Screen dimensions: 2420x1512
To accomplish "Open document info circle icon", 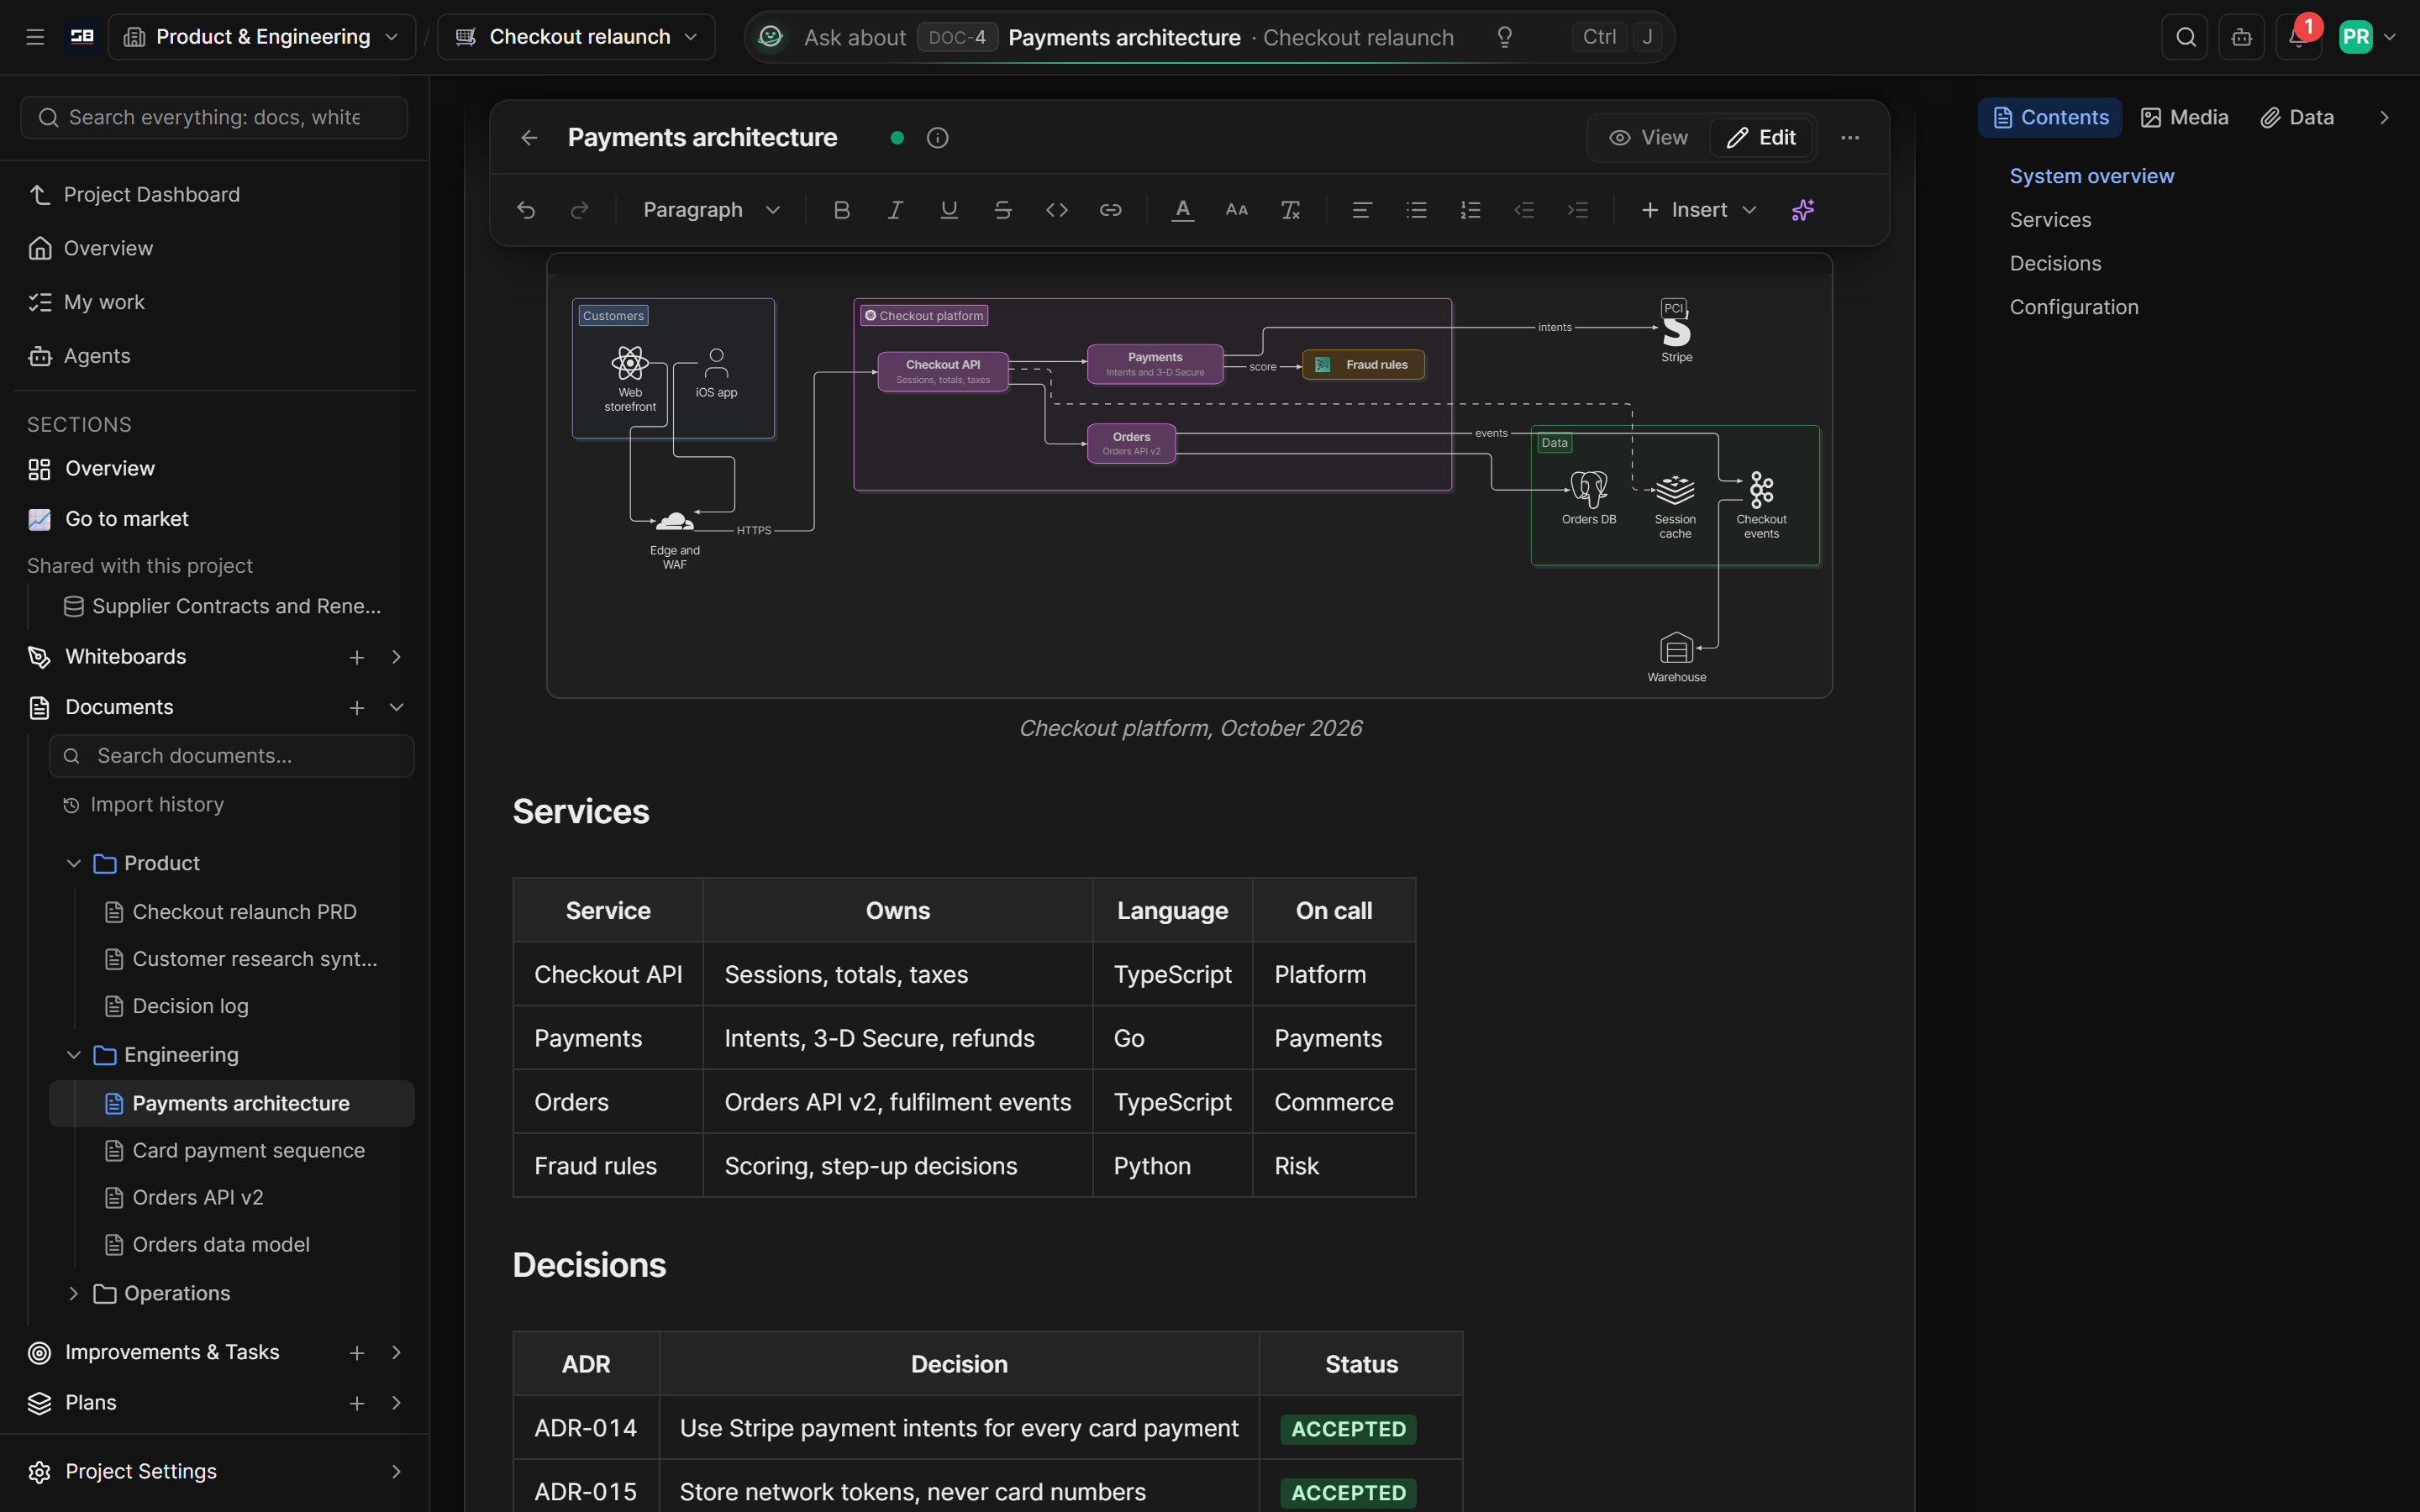I will [x=937, y=138].
